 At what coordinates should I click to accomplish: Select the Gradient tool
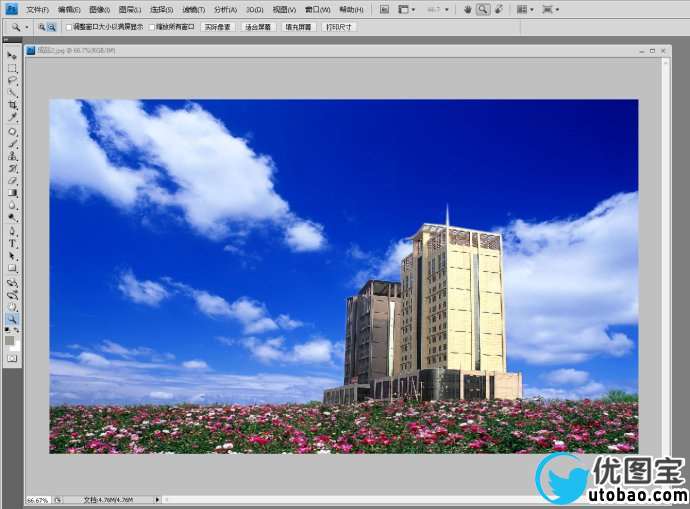click(x=12, y=193)
